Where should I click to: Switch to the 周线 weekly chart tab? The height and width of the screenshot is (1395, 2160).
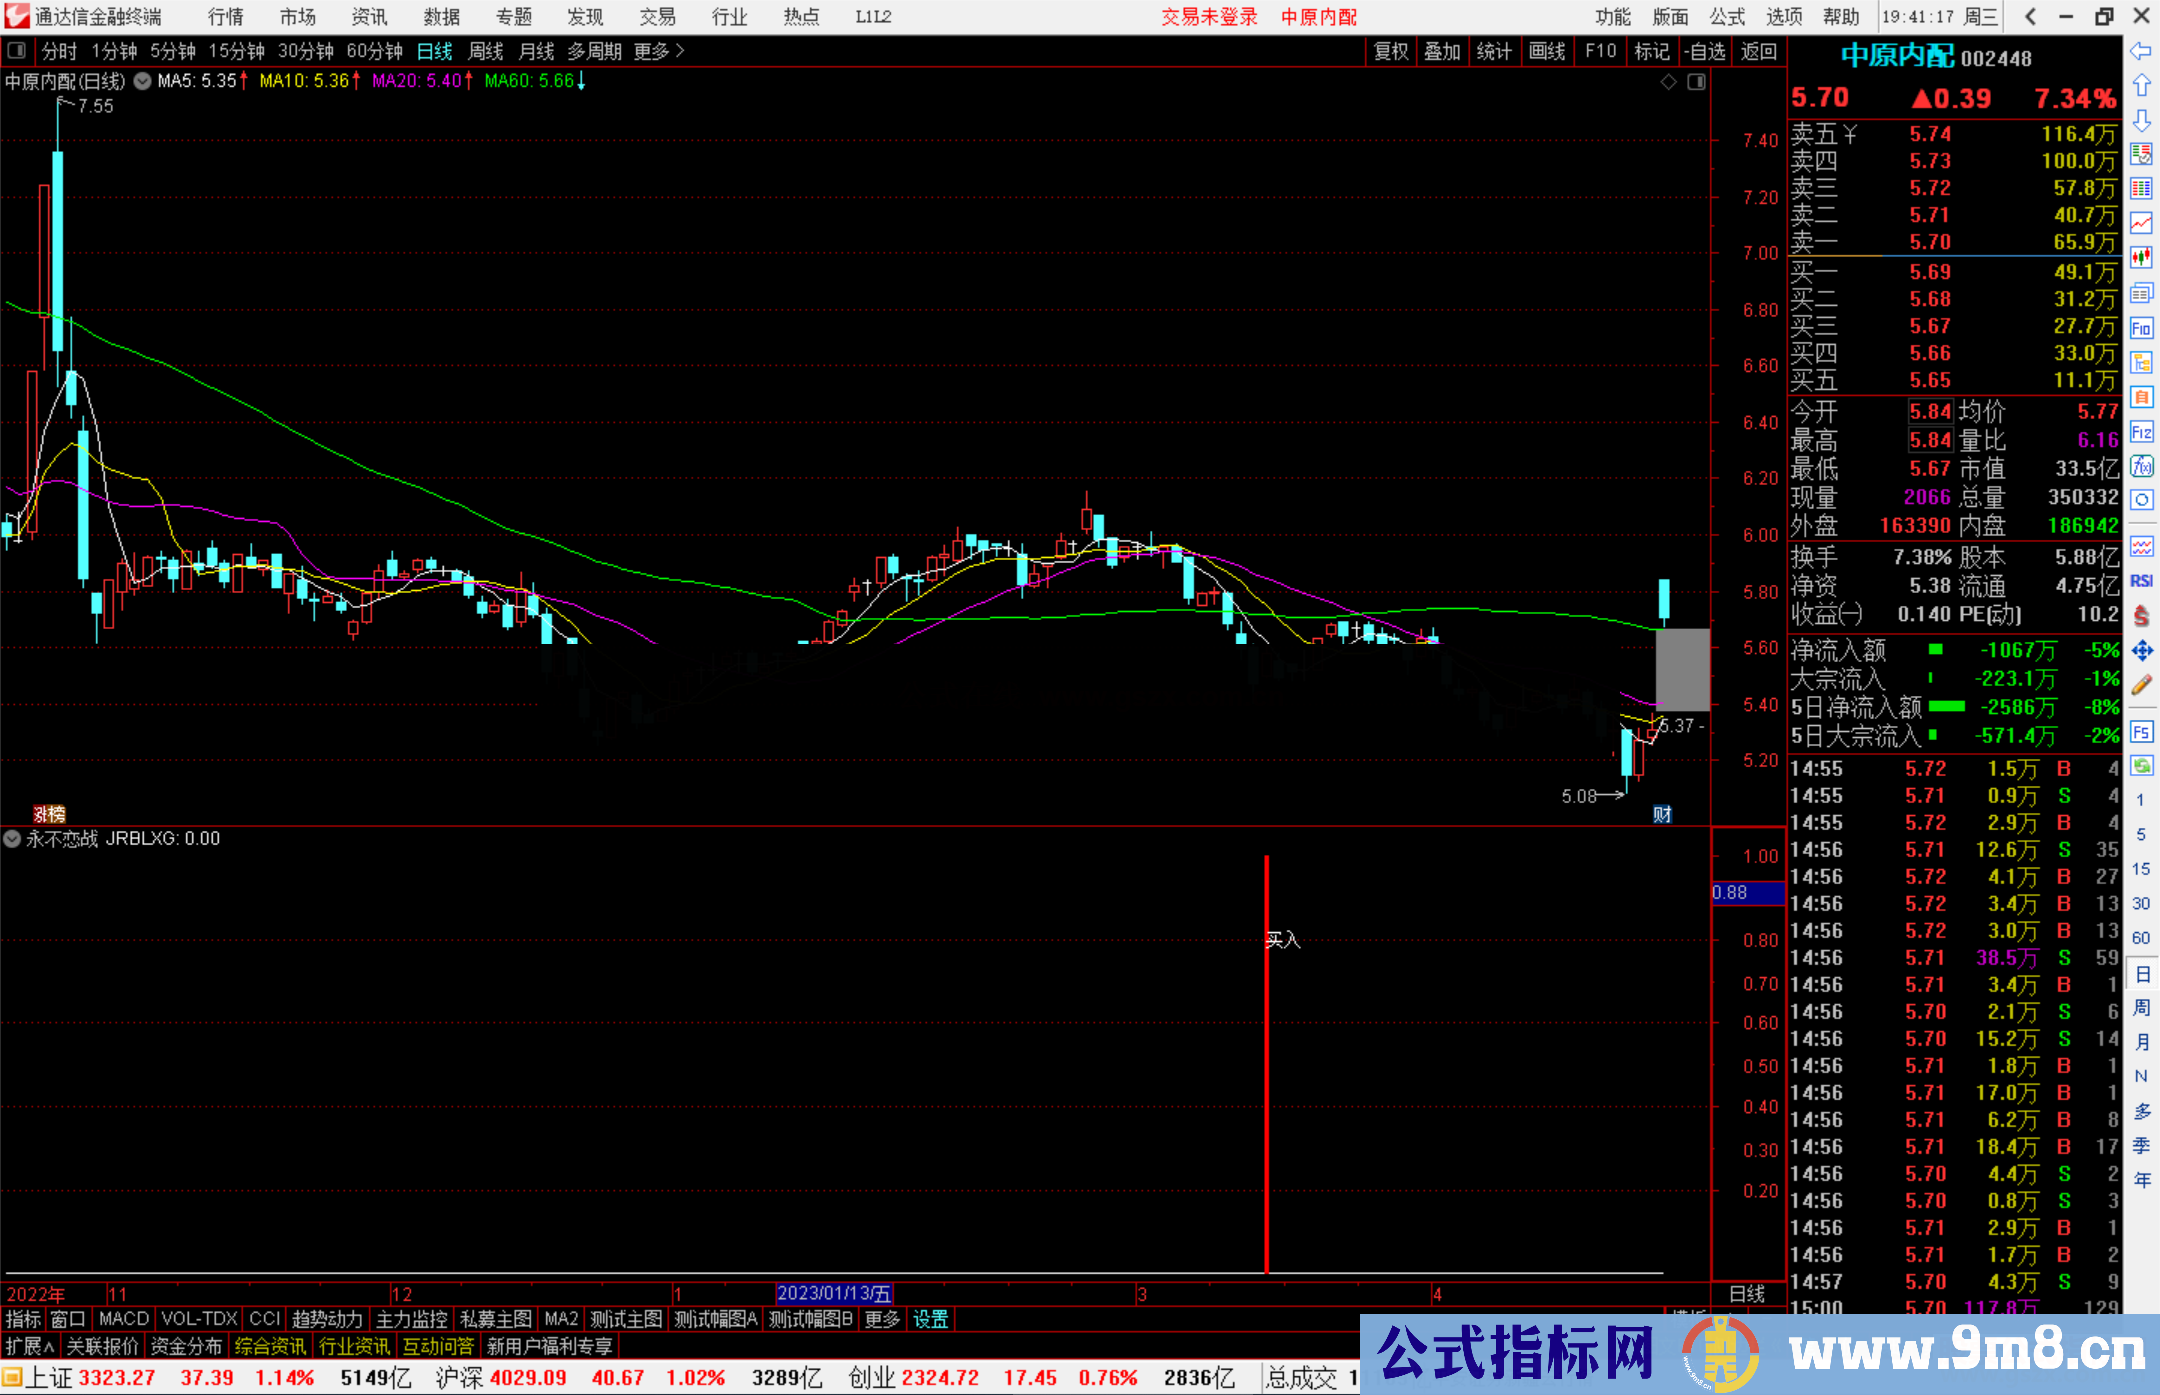(x=486, y=51)
